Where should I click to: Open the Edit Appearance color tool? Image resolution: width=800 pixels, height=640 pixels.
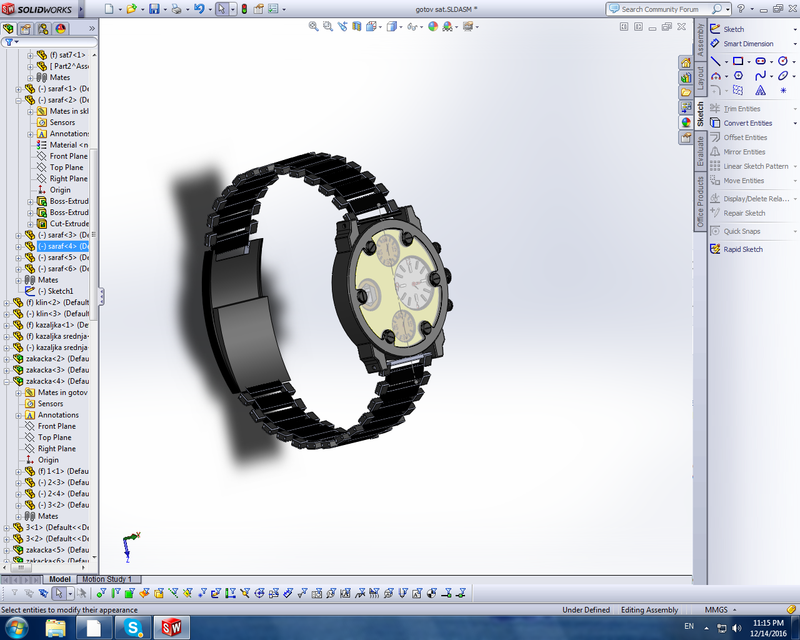432,28
